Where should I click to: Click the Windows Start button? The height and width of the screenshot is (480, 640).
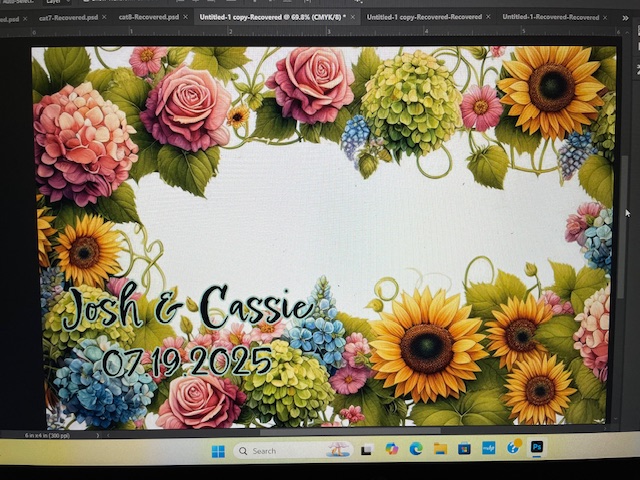218,451
